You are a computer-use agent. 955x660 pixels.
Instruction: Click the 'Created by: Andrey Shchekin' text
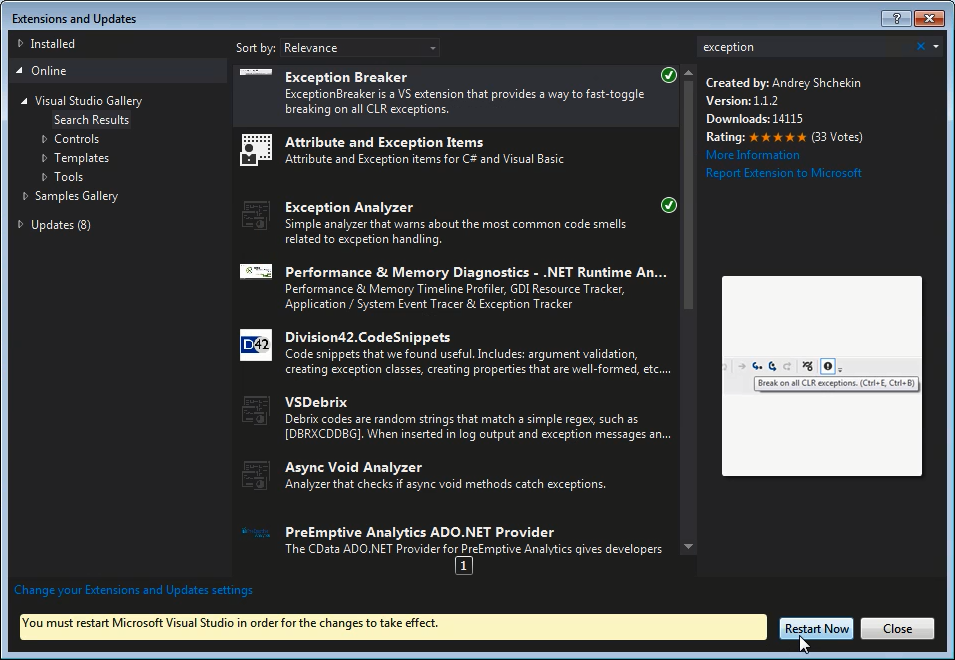pos(783,83)
